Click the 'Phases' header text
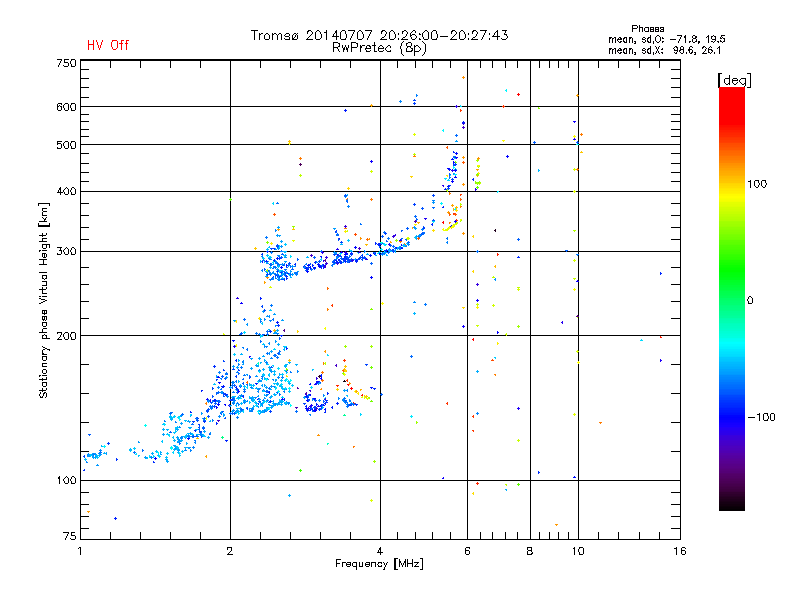Screen dimensions: 800x600 647,29
